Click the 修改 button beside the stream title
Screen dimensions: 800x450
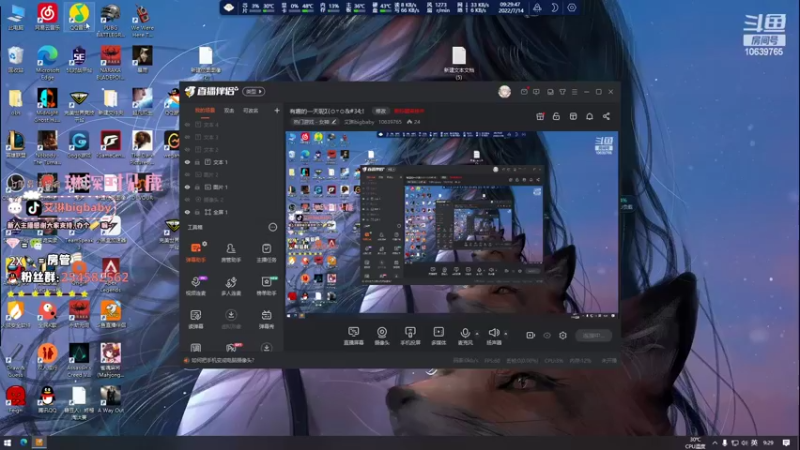click(381, 111)
